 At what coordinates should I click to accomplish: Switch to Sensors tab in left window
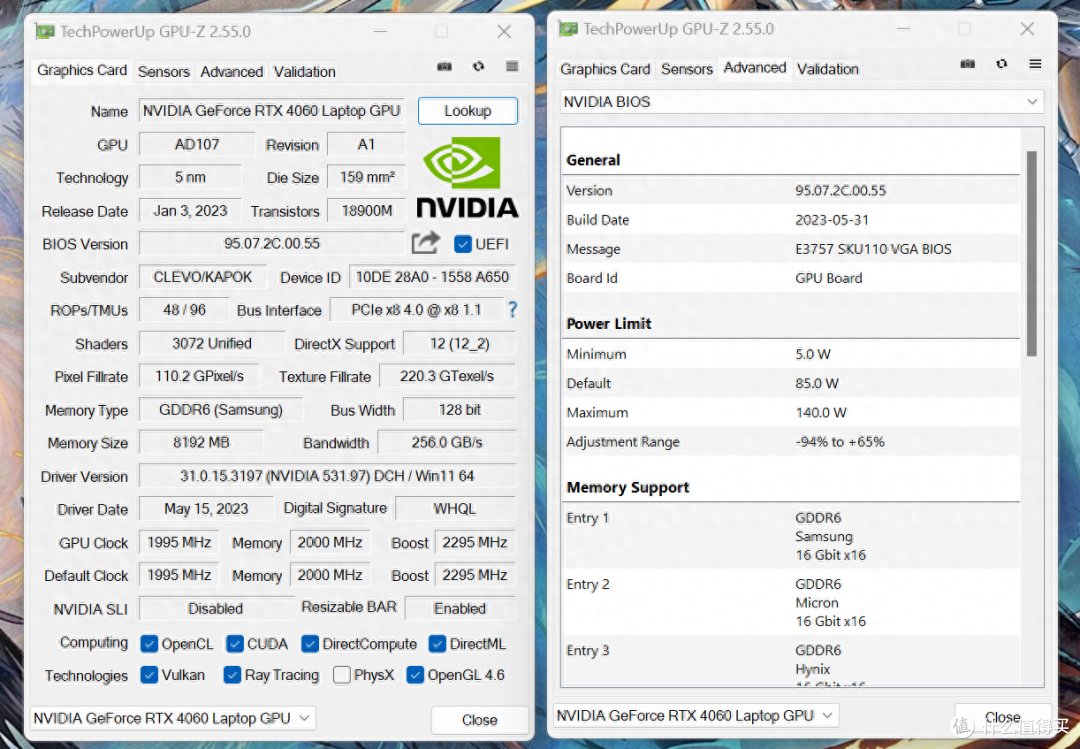click(163, 72)
